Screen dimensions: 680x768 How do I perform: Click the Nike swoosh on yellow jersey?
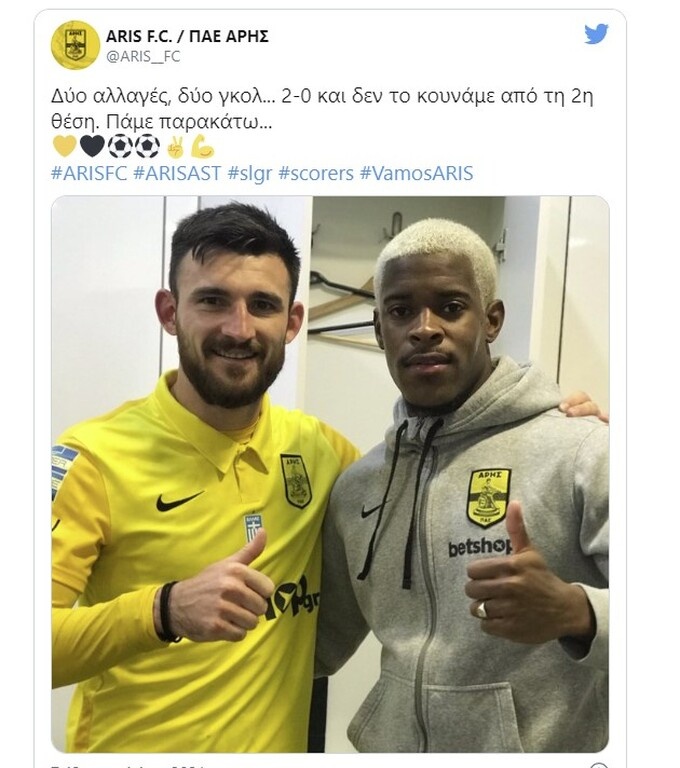pyautogui.click(x=179, y=501)
